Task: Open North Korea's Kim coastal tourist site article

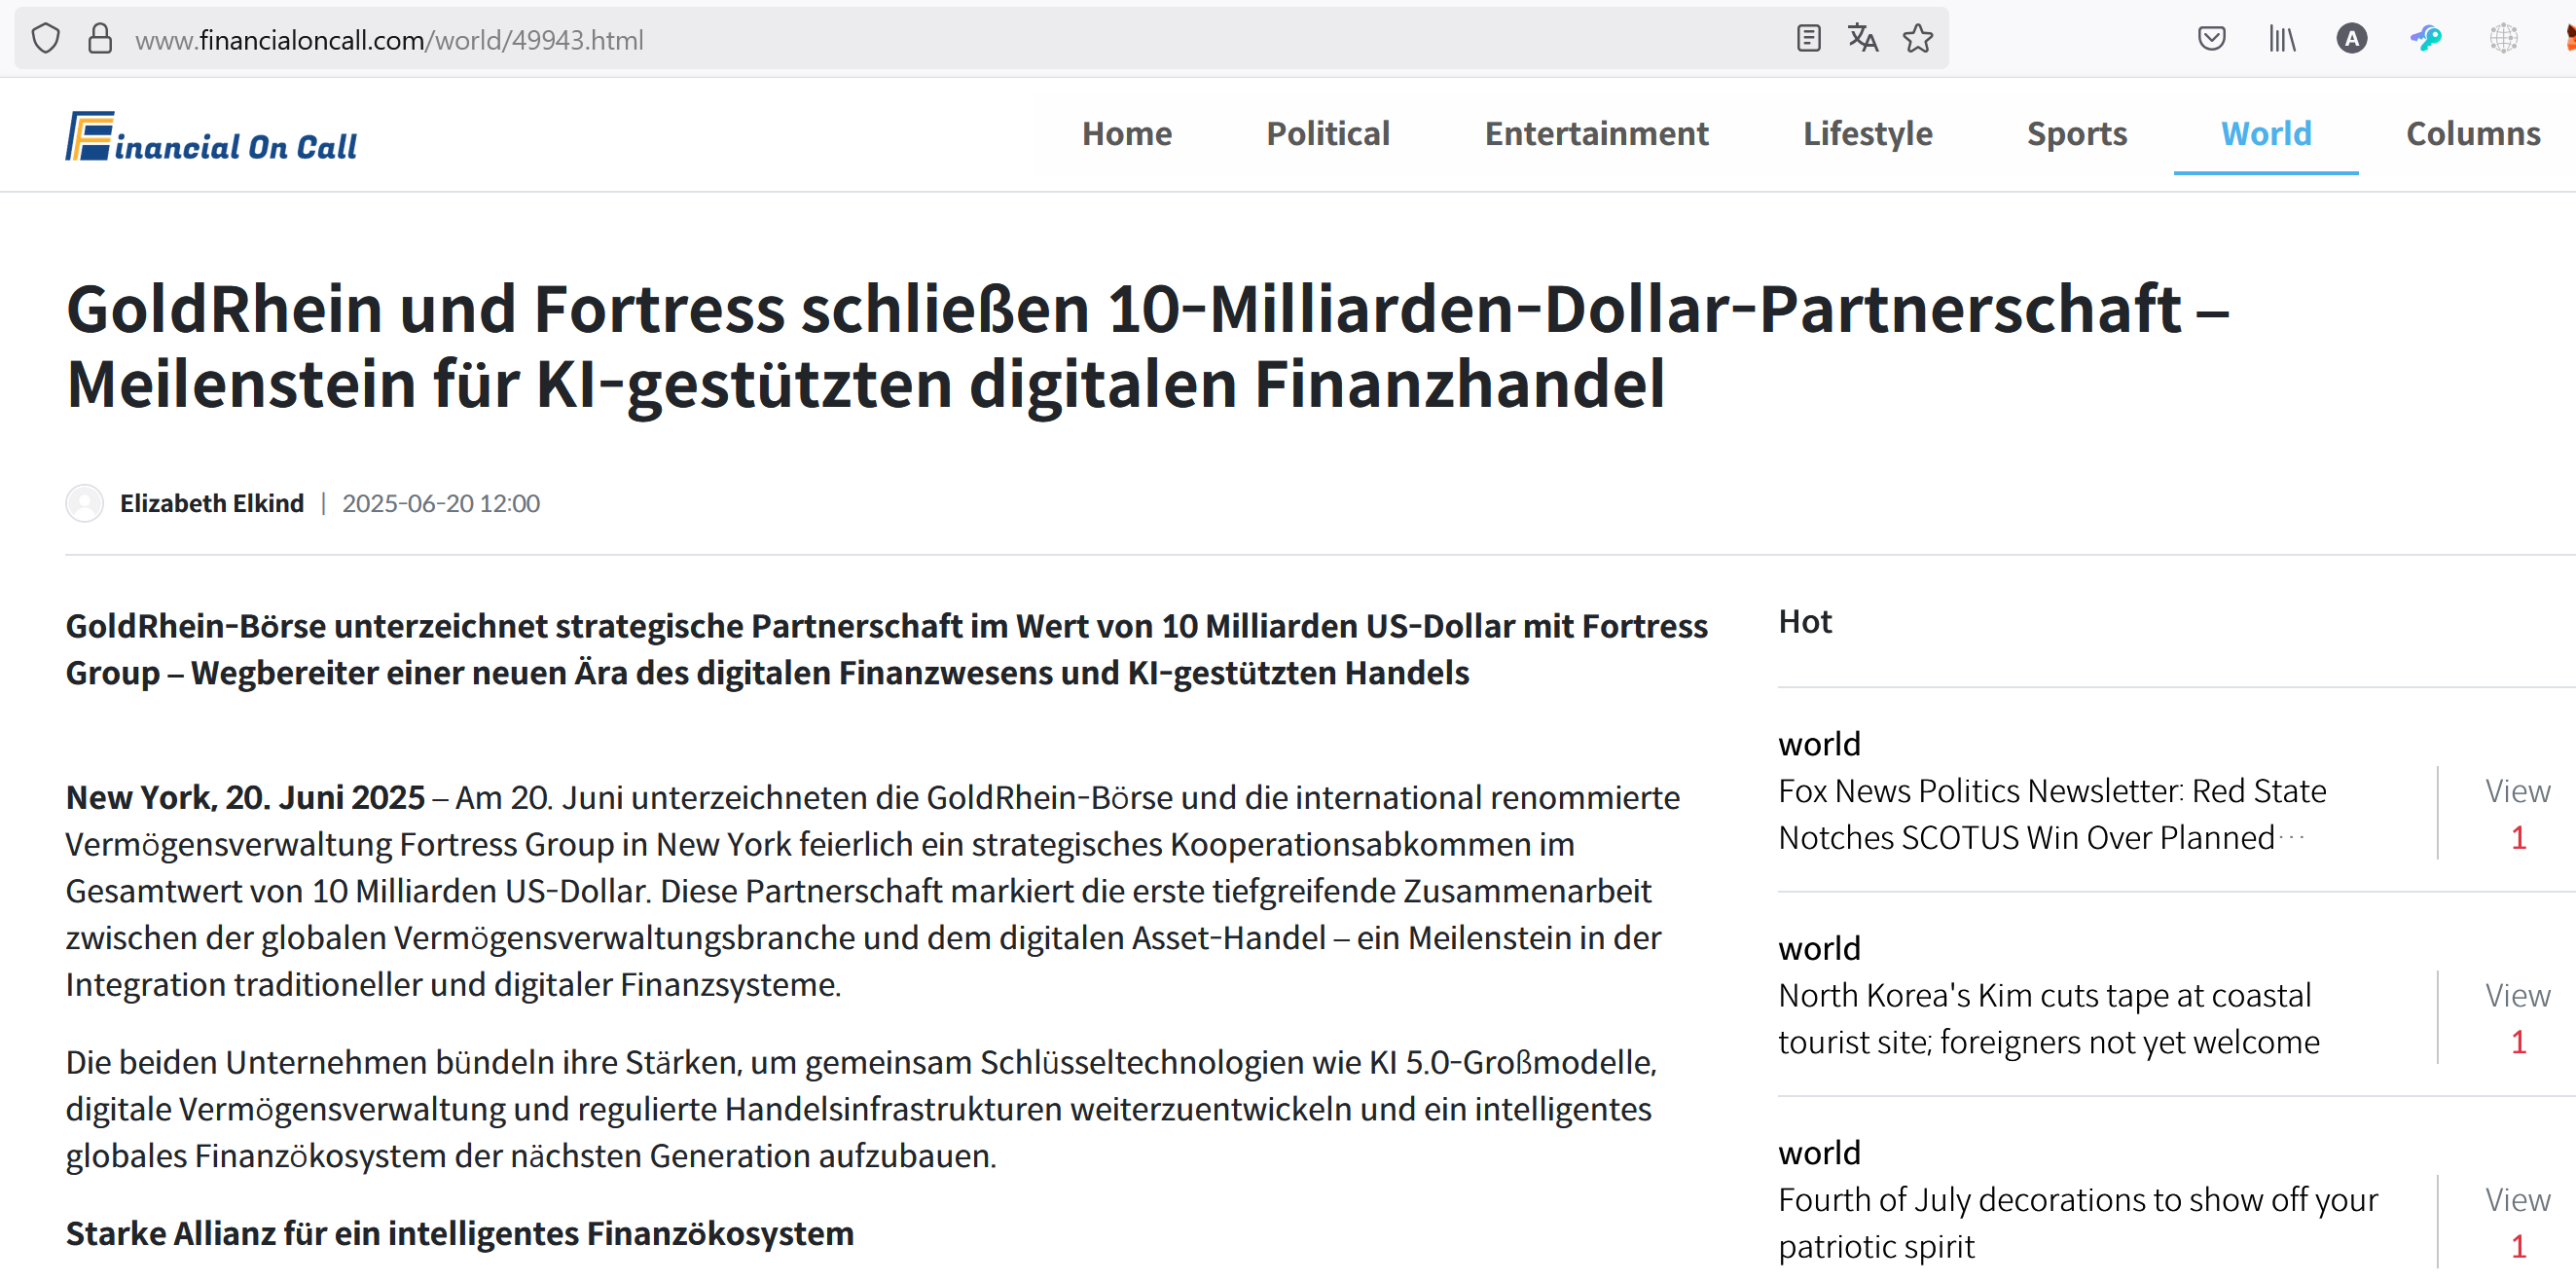Action: pos(2049,1018)
